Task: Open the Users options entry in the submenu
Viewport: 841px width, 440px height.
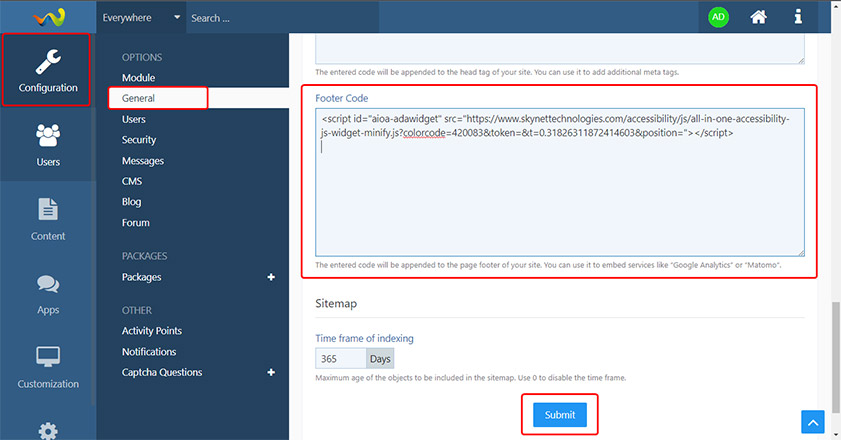Action: tap(134, 119)
